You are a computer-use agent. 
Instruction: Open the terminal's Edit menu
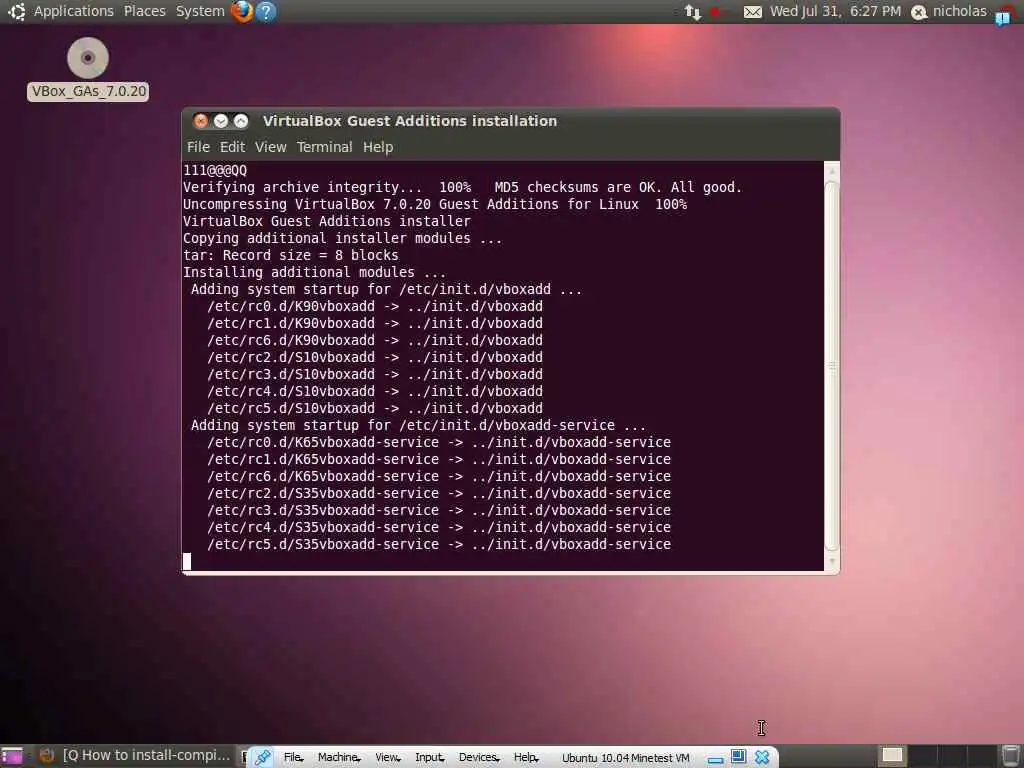[x=232, y=147]
